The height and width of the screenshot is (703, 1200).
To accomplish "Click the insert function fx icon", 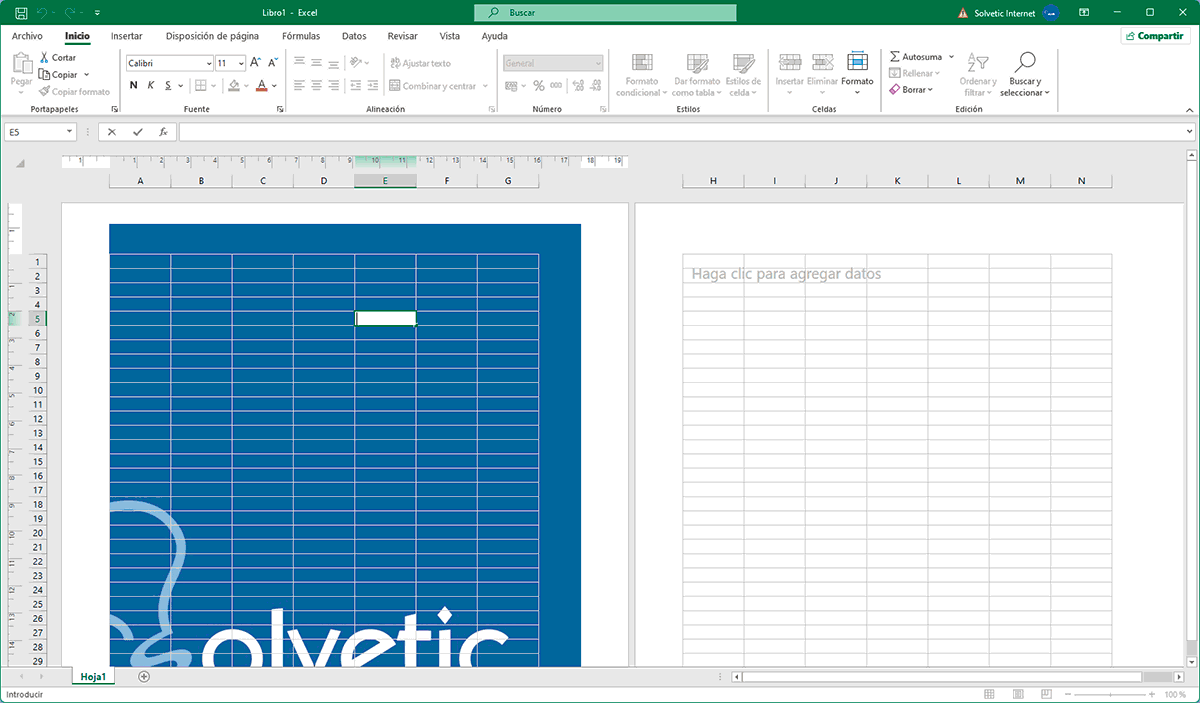I will point(163,132).
